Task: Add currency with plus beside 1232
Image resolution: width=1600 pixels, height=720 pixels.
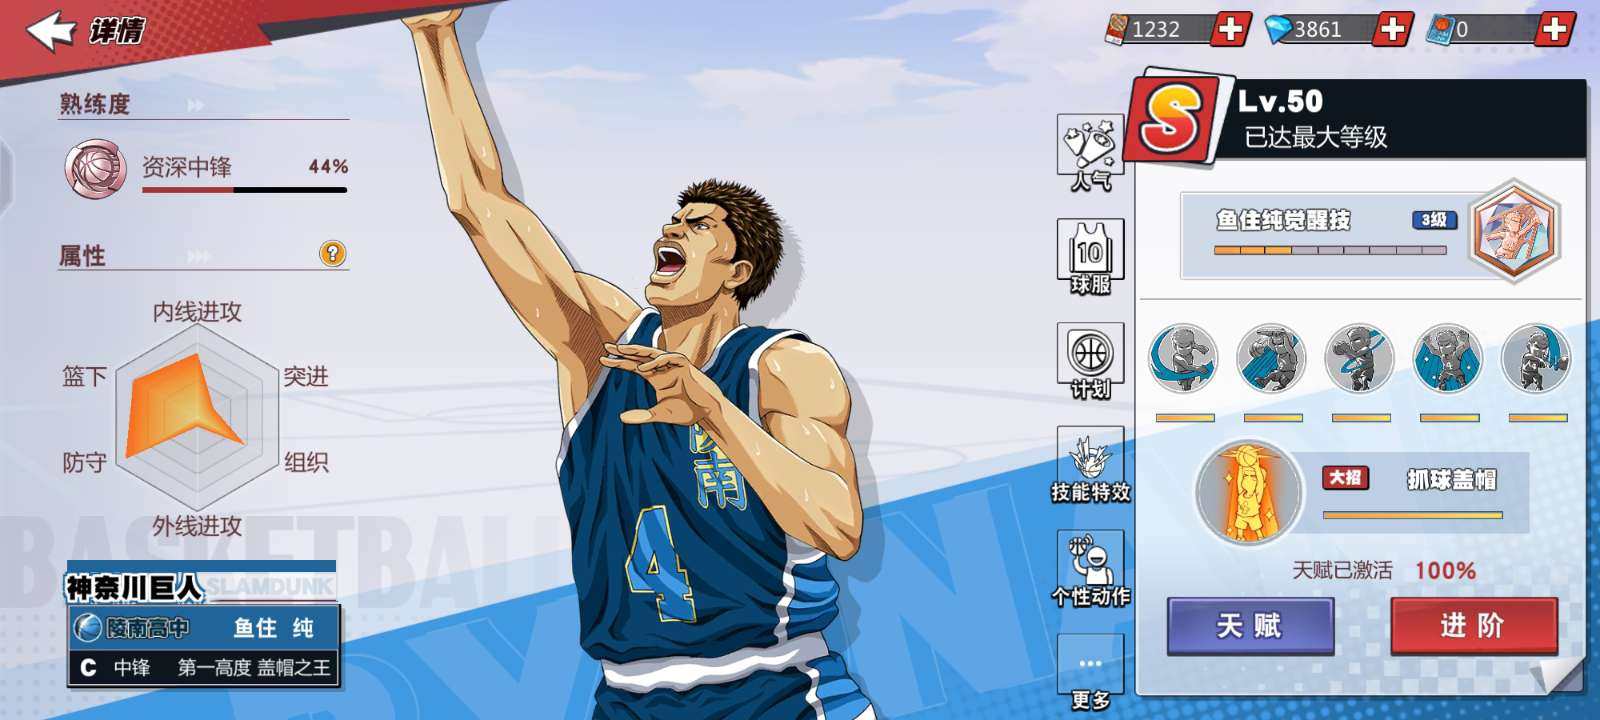Action: pos(1230,29)
